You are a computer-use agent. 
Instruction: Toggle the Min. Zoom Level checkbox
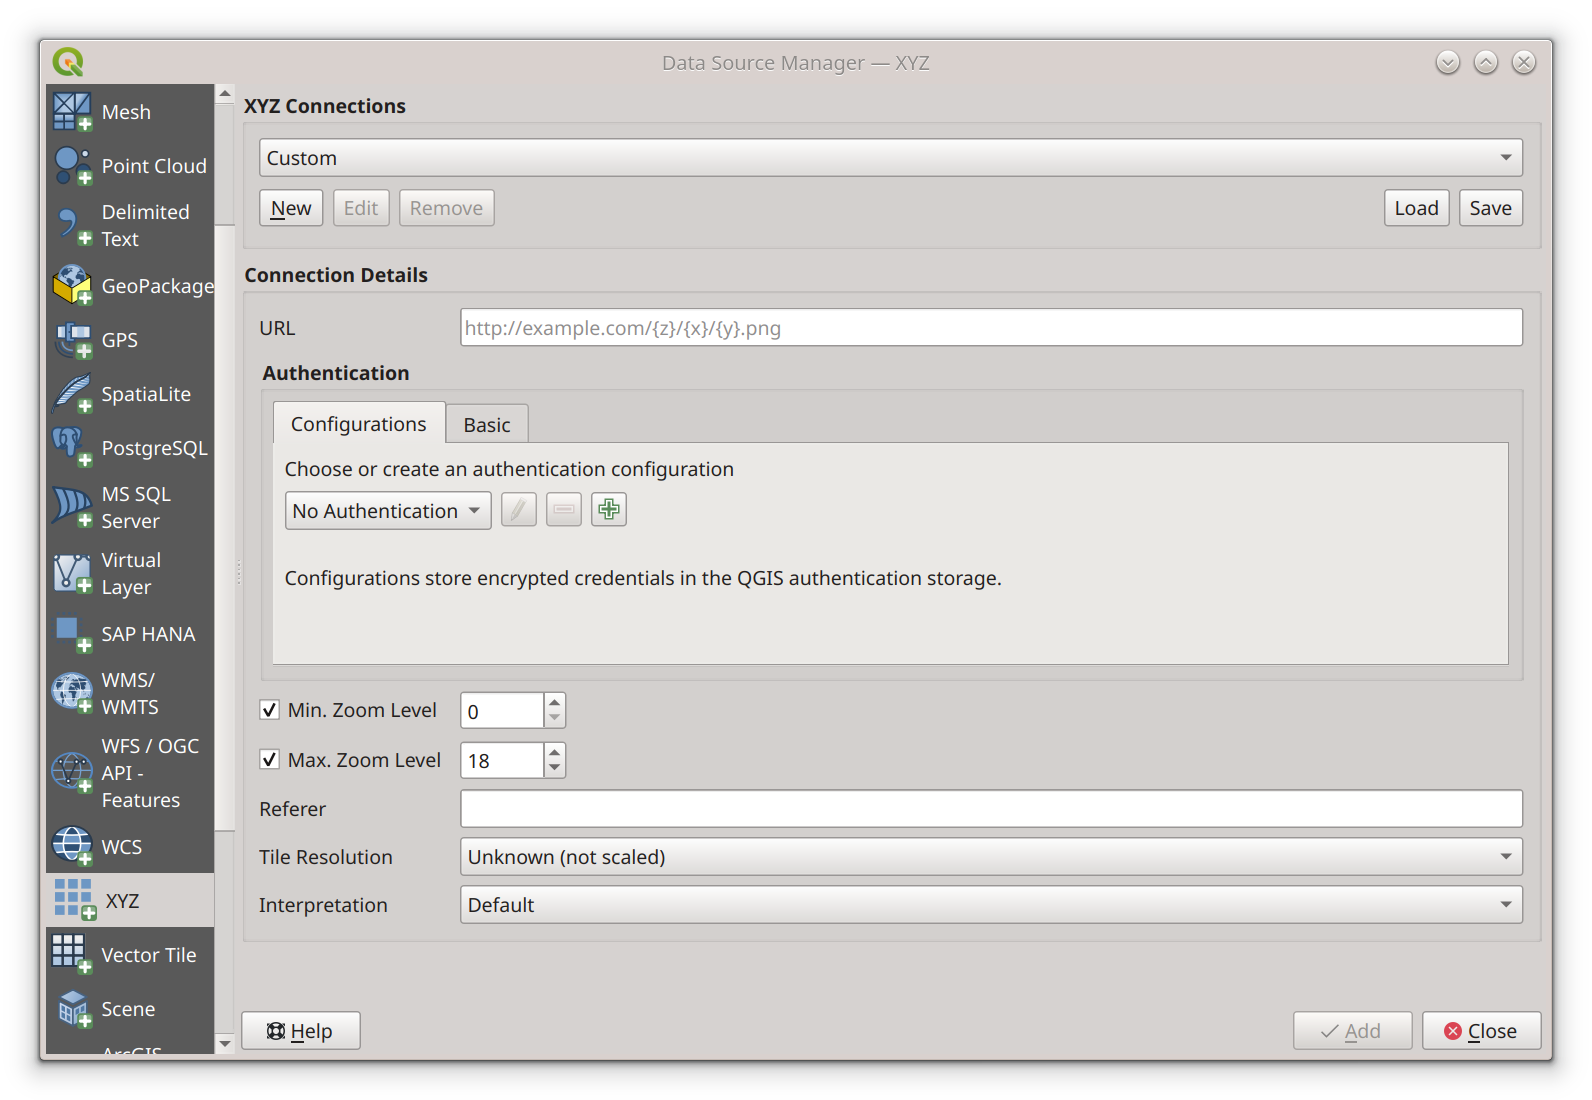click(269, 710)
